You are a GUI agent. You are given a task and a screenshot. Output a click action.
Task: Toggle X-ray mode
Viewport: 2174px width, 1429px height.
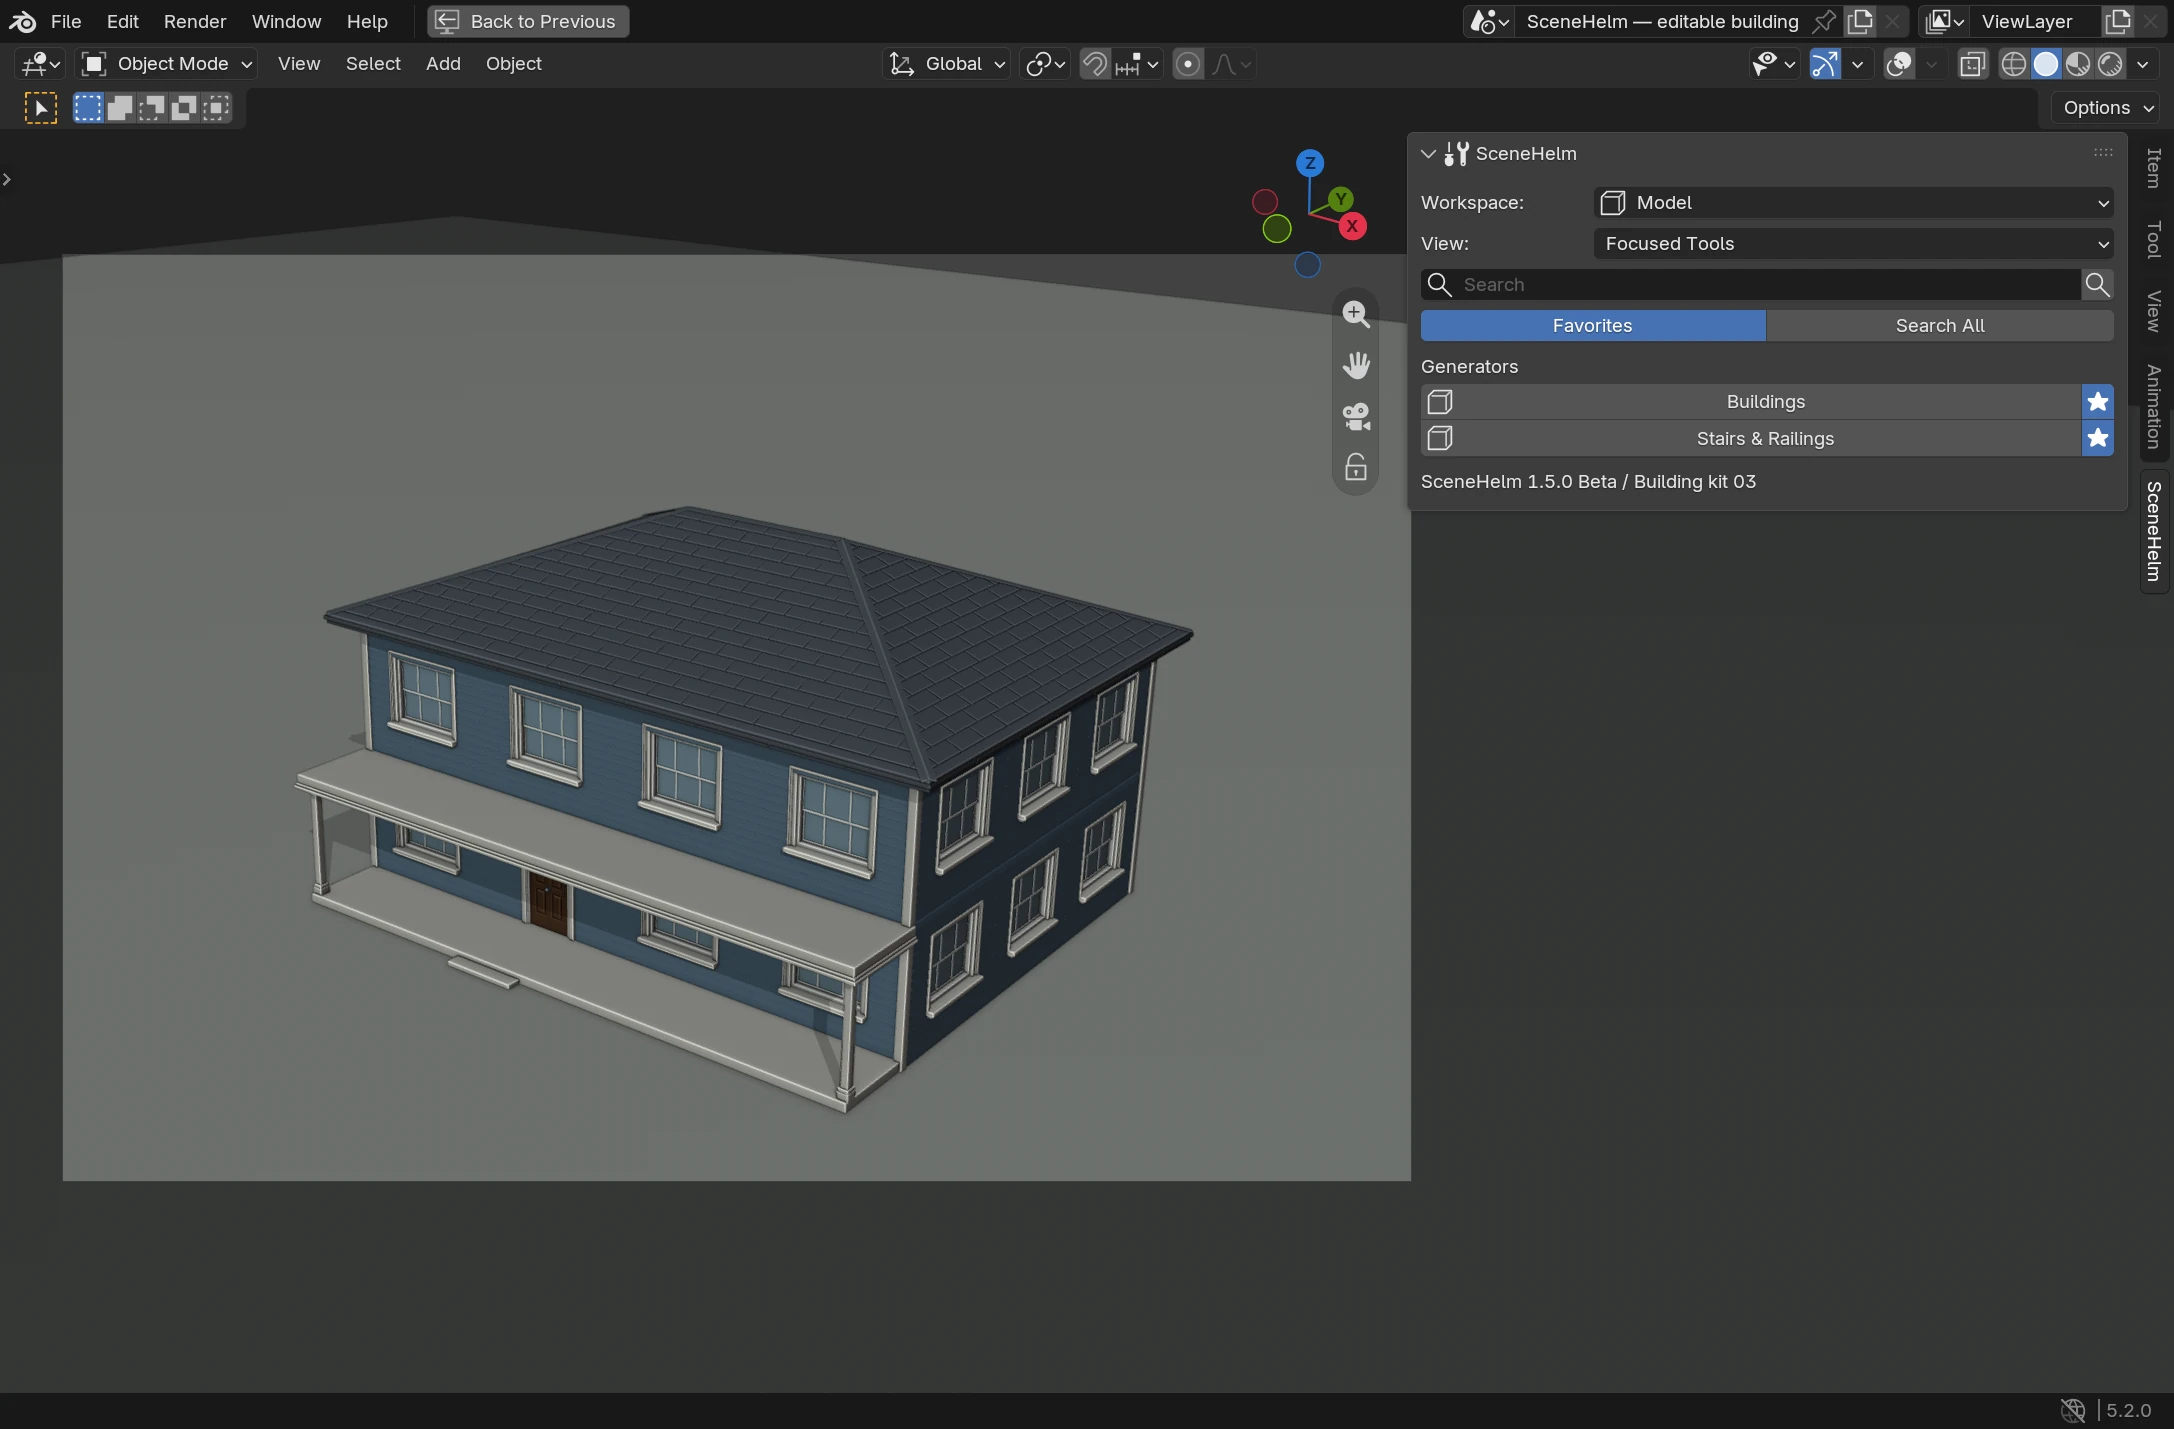click(x=1972, y=64)
